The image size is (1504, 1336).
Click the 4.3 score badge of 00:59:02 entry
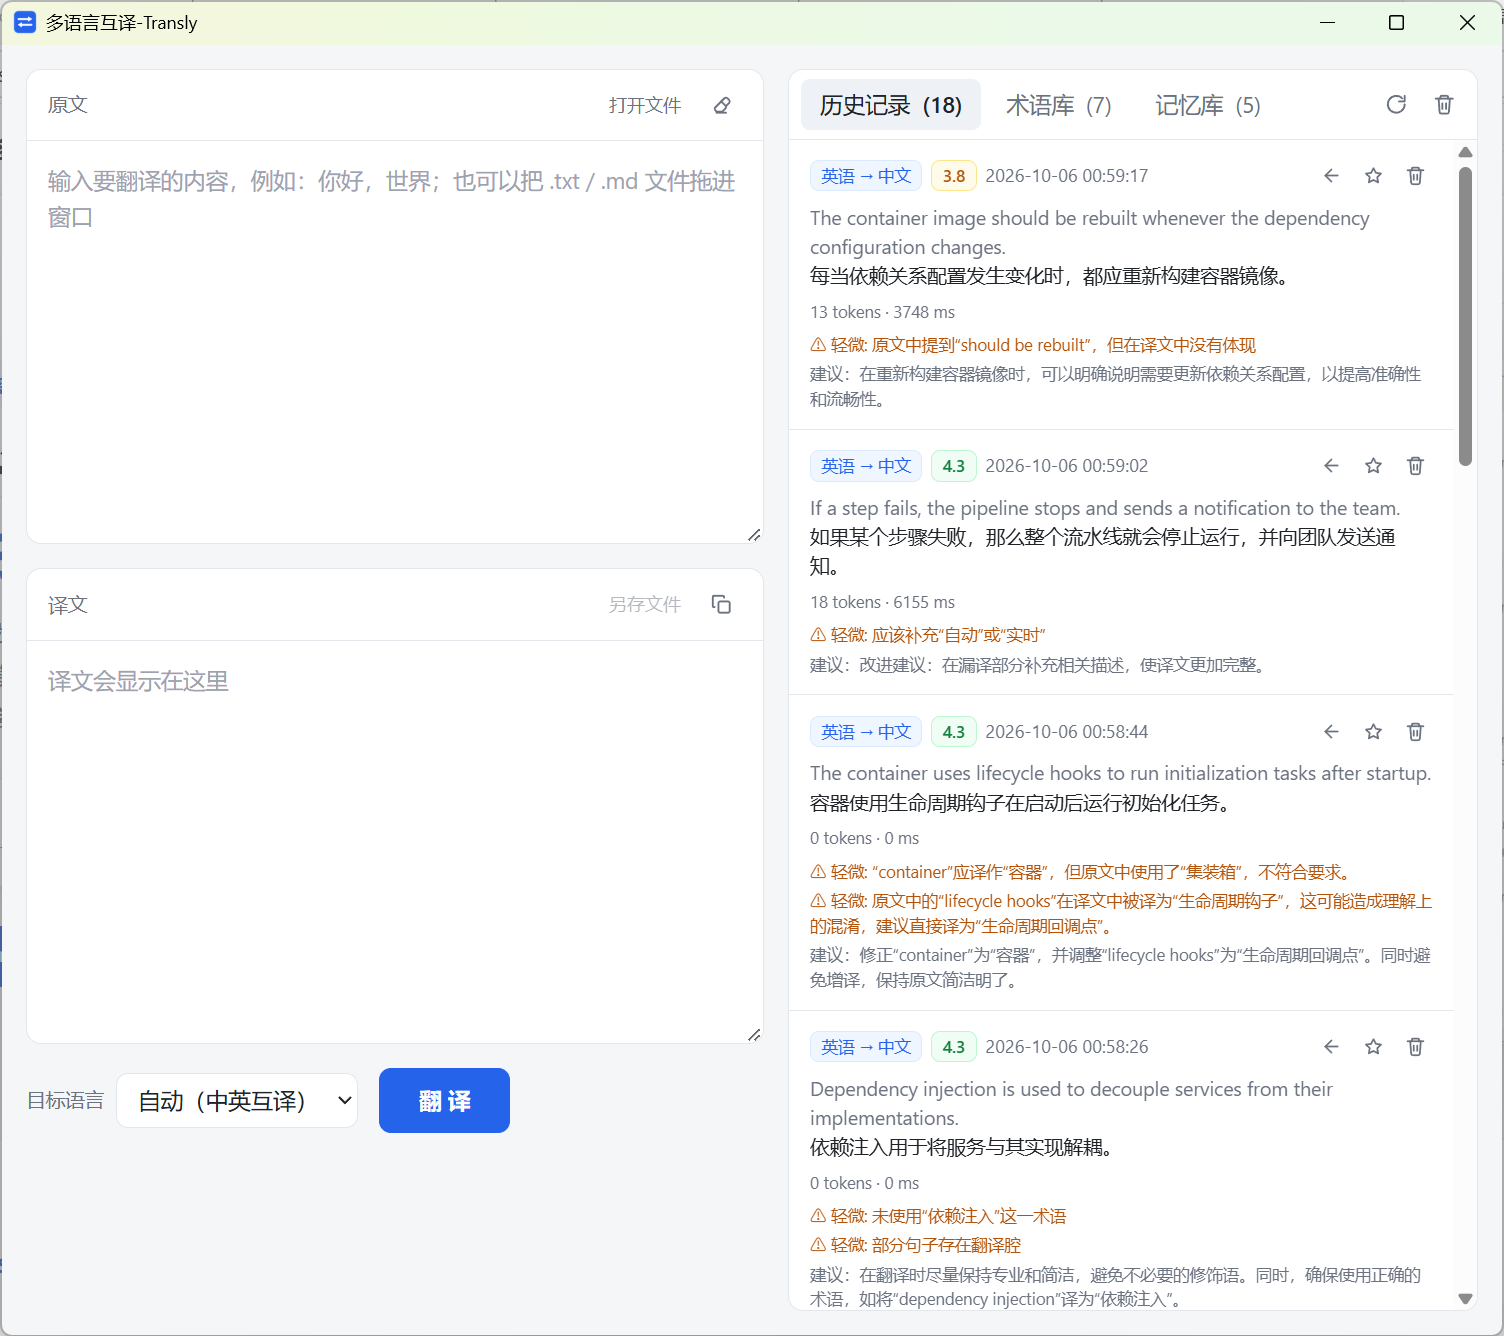point(953,466)
